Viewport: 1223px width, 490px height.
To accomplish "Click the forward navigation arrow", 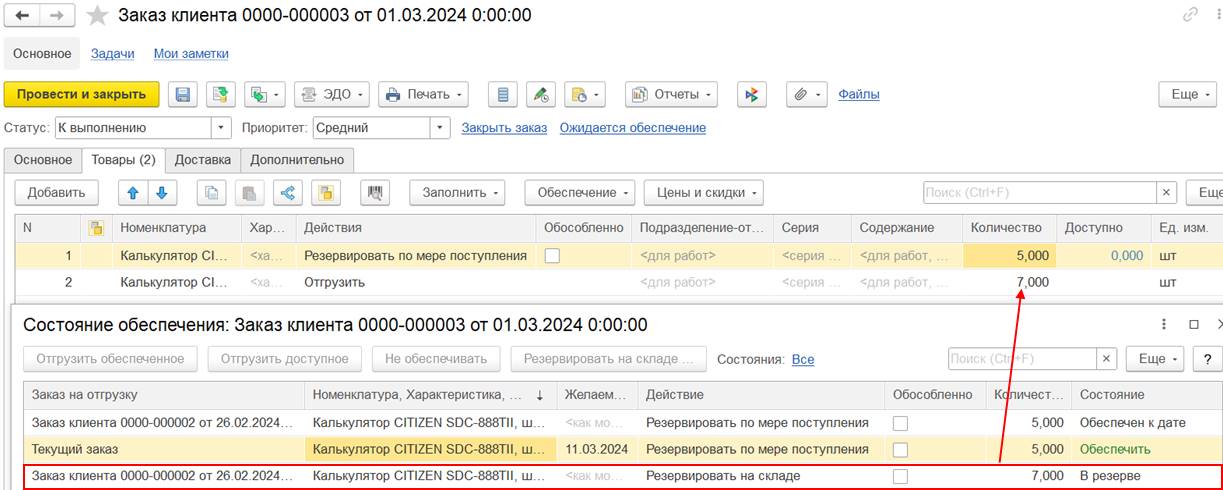I will tap(56, 16).
